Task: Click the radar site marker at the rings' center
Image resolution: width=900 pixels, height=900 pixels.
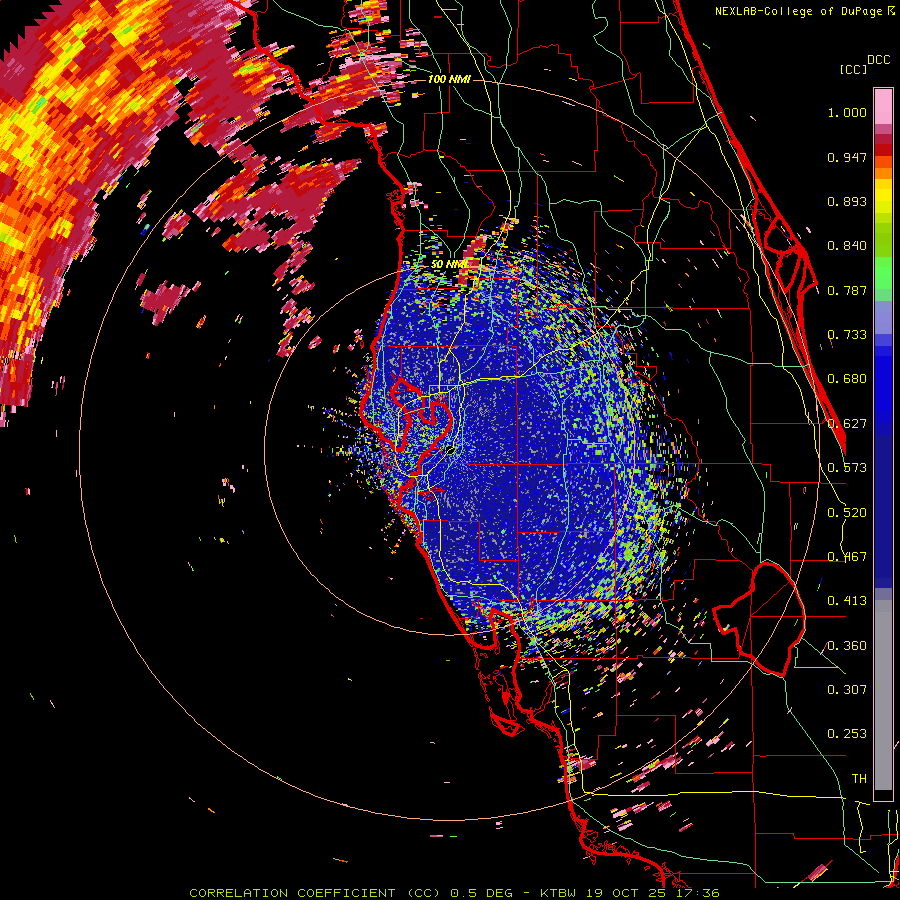Action: pyautogui.click(x=451, y=450)
